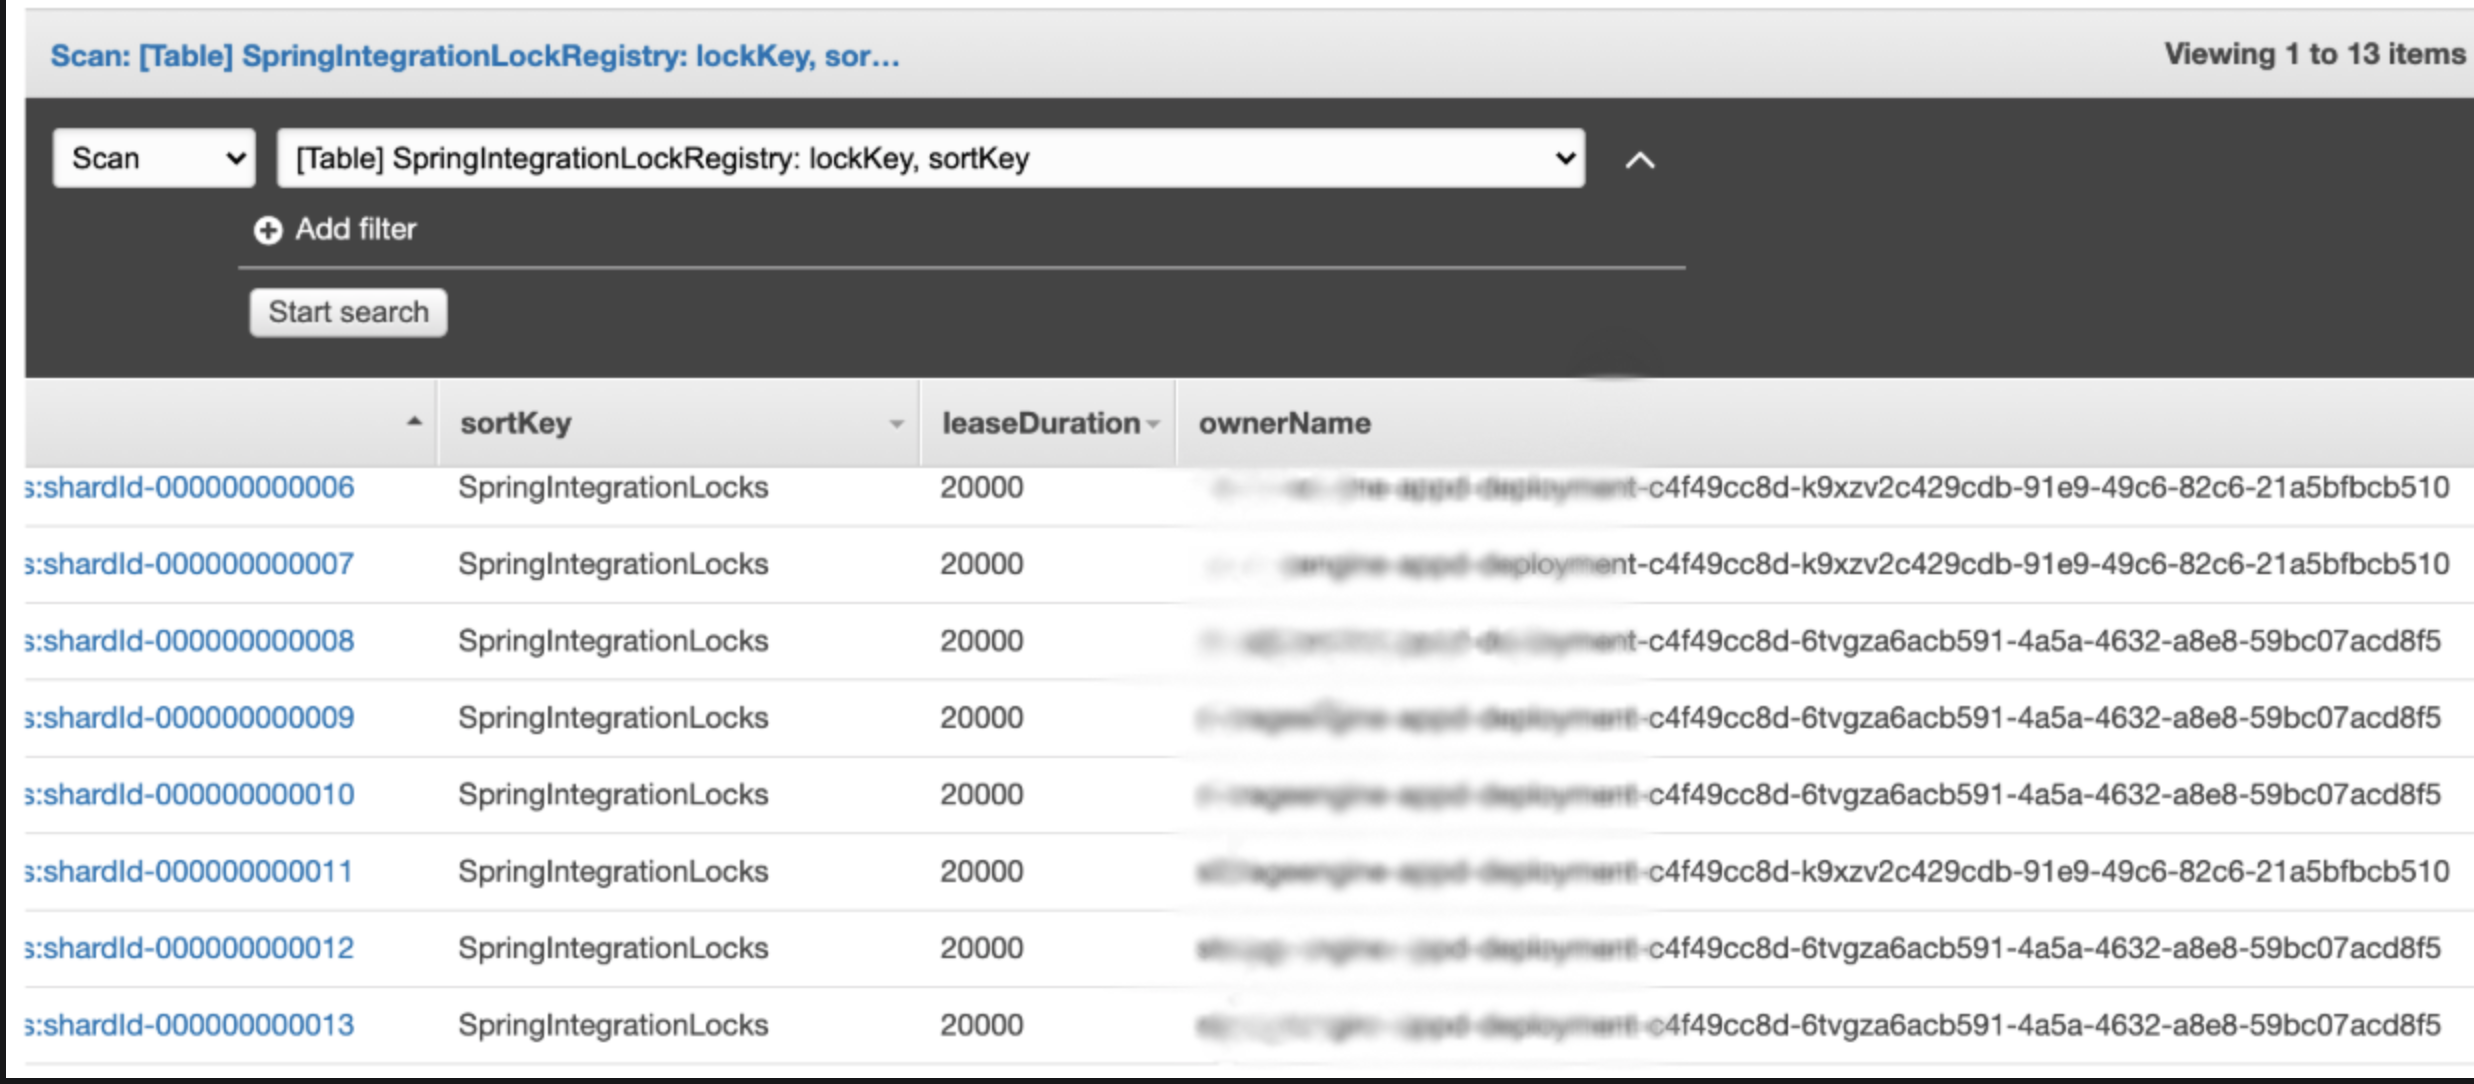This screenshot has width=2474, height=1084.
Task: Click the sort arrow beside the sortKey header
Action: [896, 424]
